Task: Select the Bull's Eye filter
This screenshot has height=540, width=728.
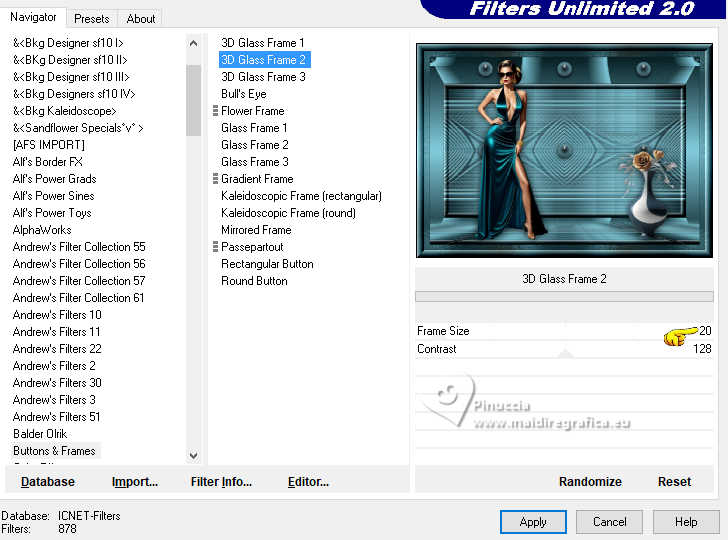Action: point(244,94)
